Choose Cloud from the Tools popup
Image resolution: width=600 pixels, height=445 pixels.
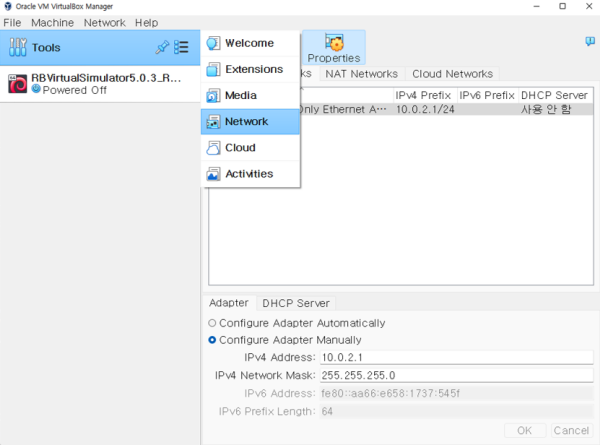[x=250, y=148]
